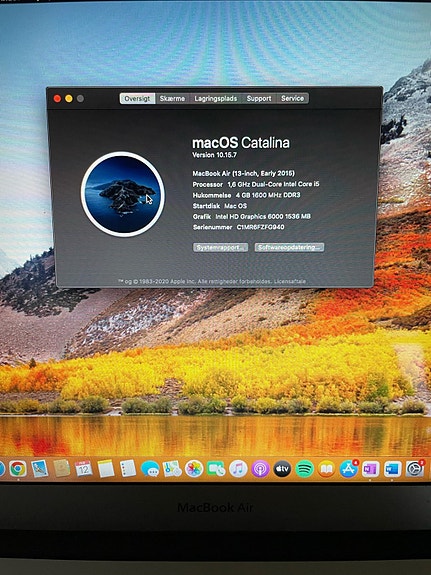Viewport: 431px width, 575px height.
Task: Open the Notes app in dock
Action: pos(106,468)
